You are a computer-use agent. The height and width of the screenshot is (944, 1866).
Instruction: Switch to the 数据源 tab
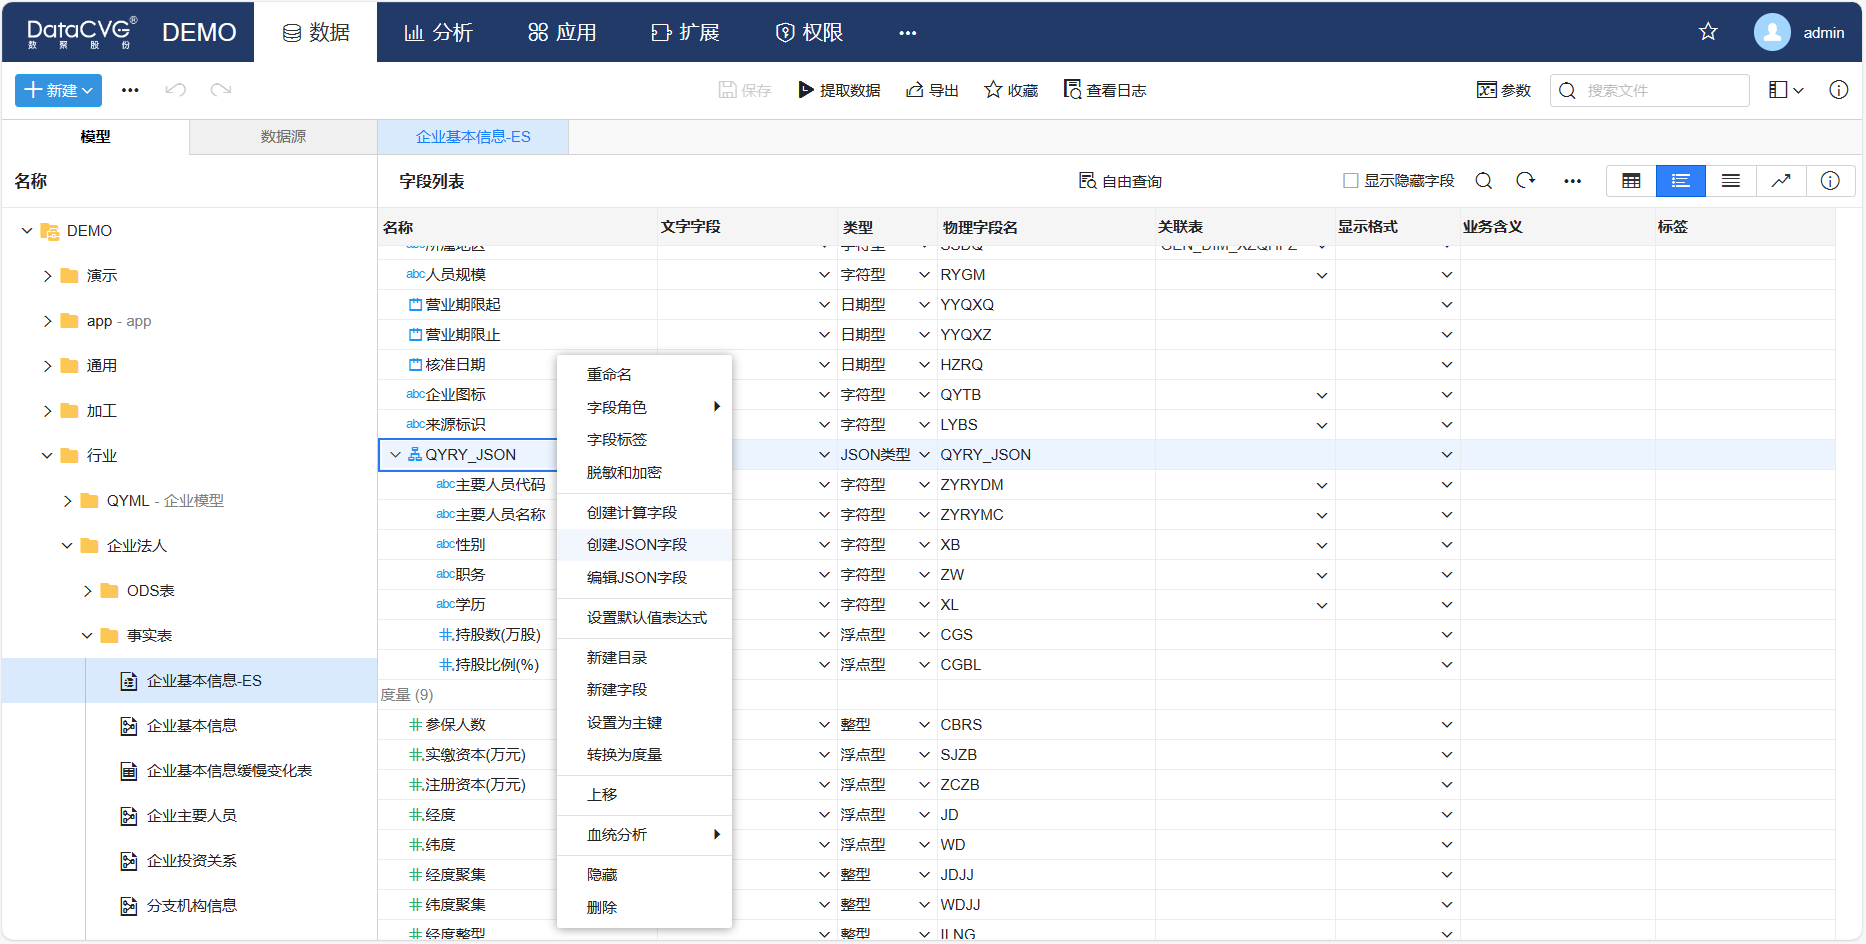click(283, 137)
